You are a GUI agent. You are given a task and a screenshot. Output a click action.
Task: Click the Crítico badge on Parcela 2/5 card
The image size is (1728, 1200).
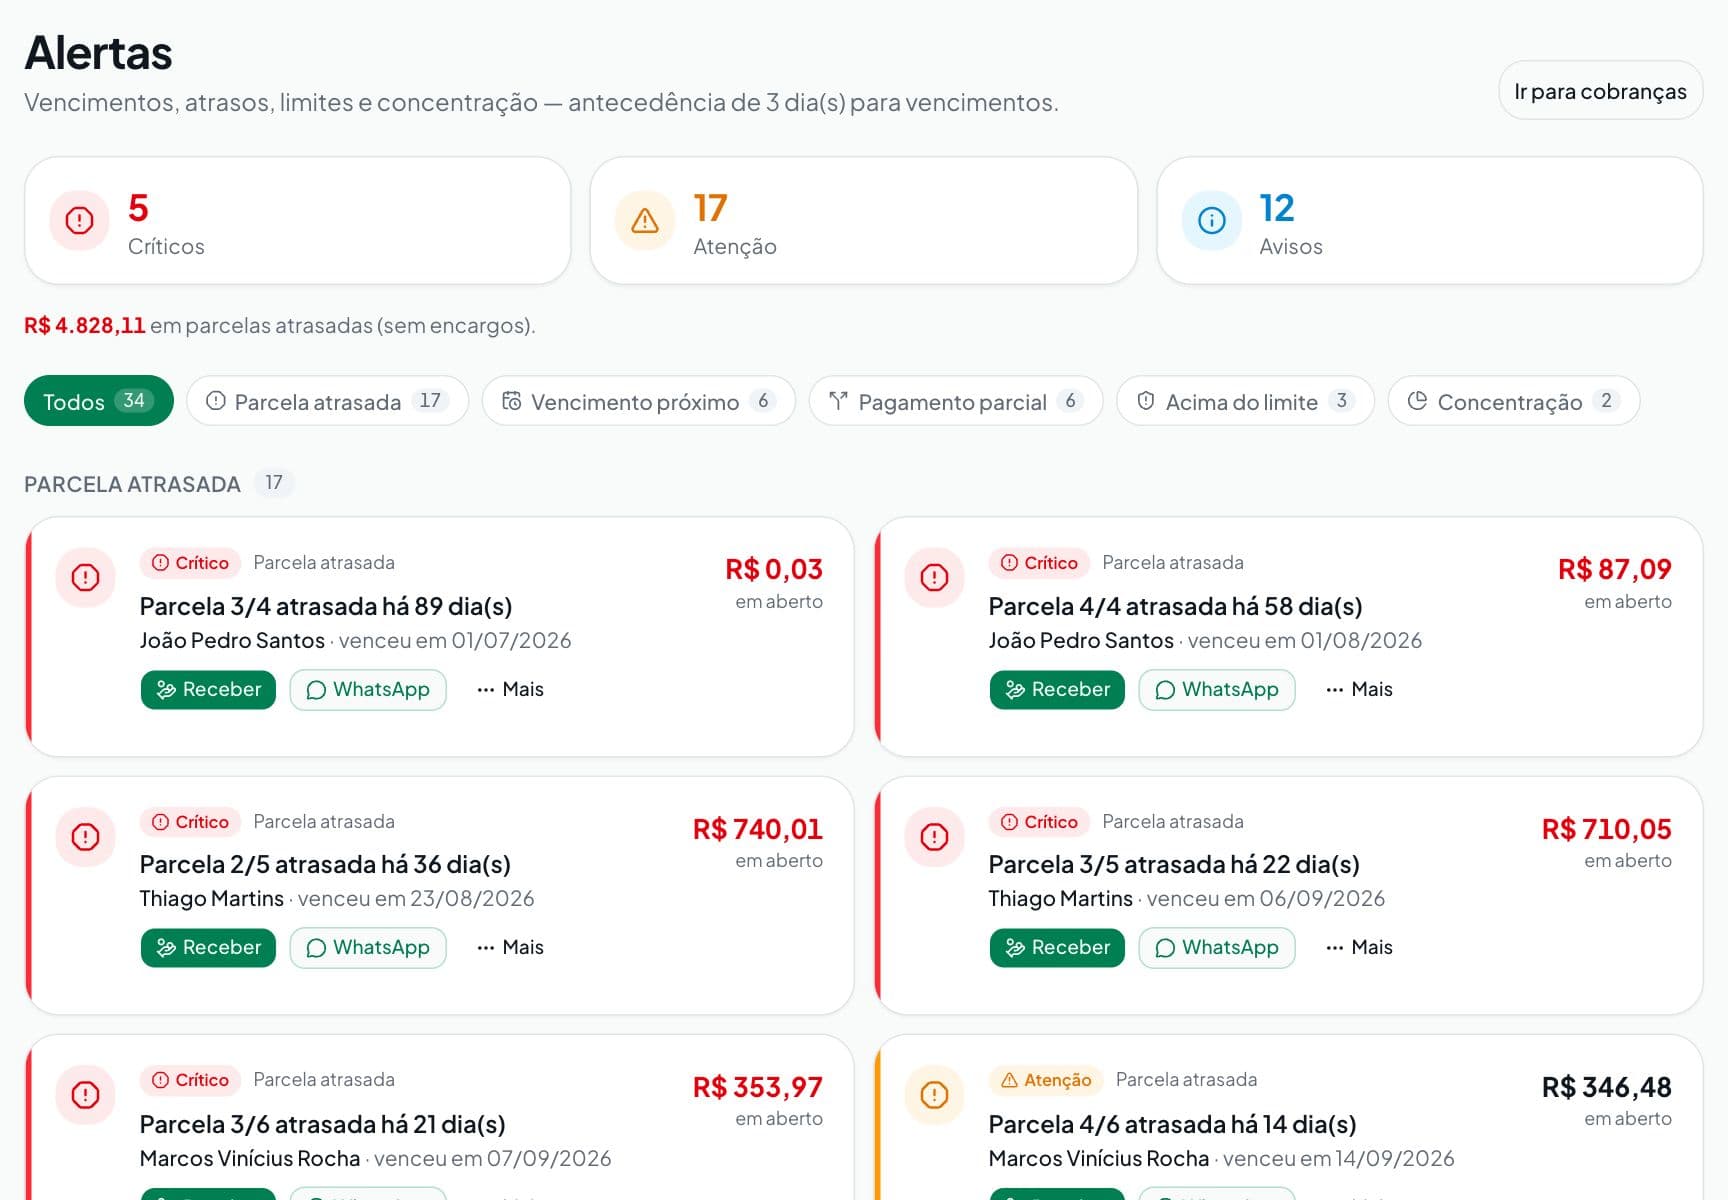point(190,822)
